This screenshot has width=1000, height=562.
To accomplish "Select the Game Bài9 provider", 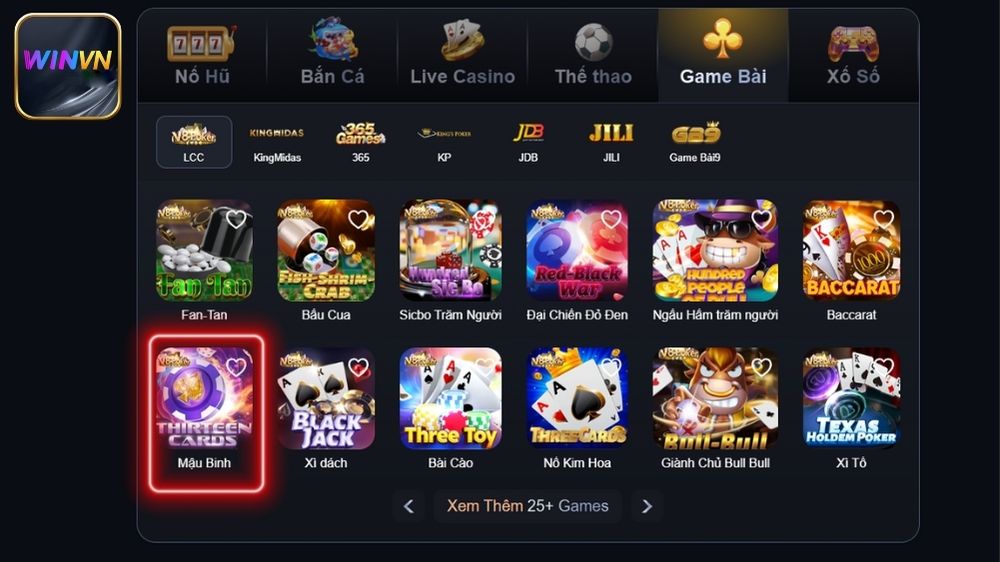I will tap(695, 142).
